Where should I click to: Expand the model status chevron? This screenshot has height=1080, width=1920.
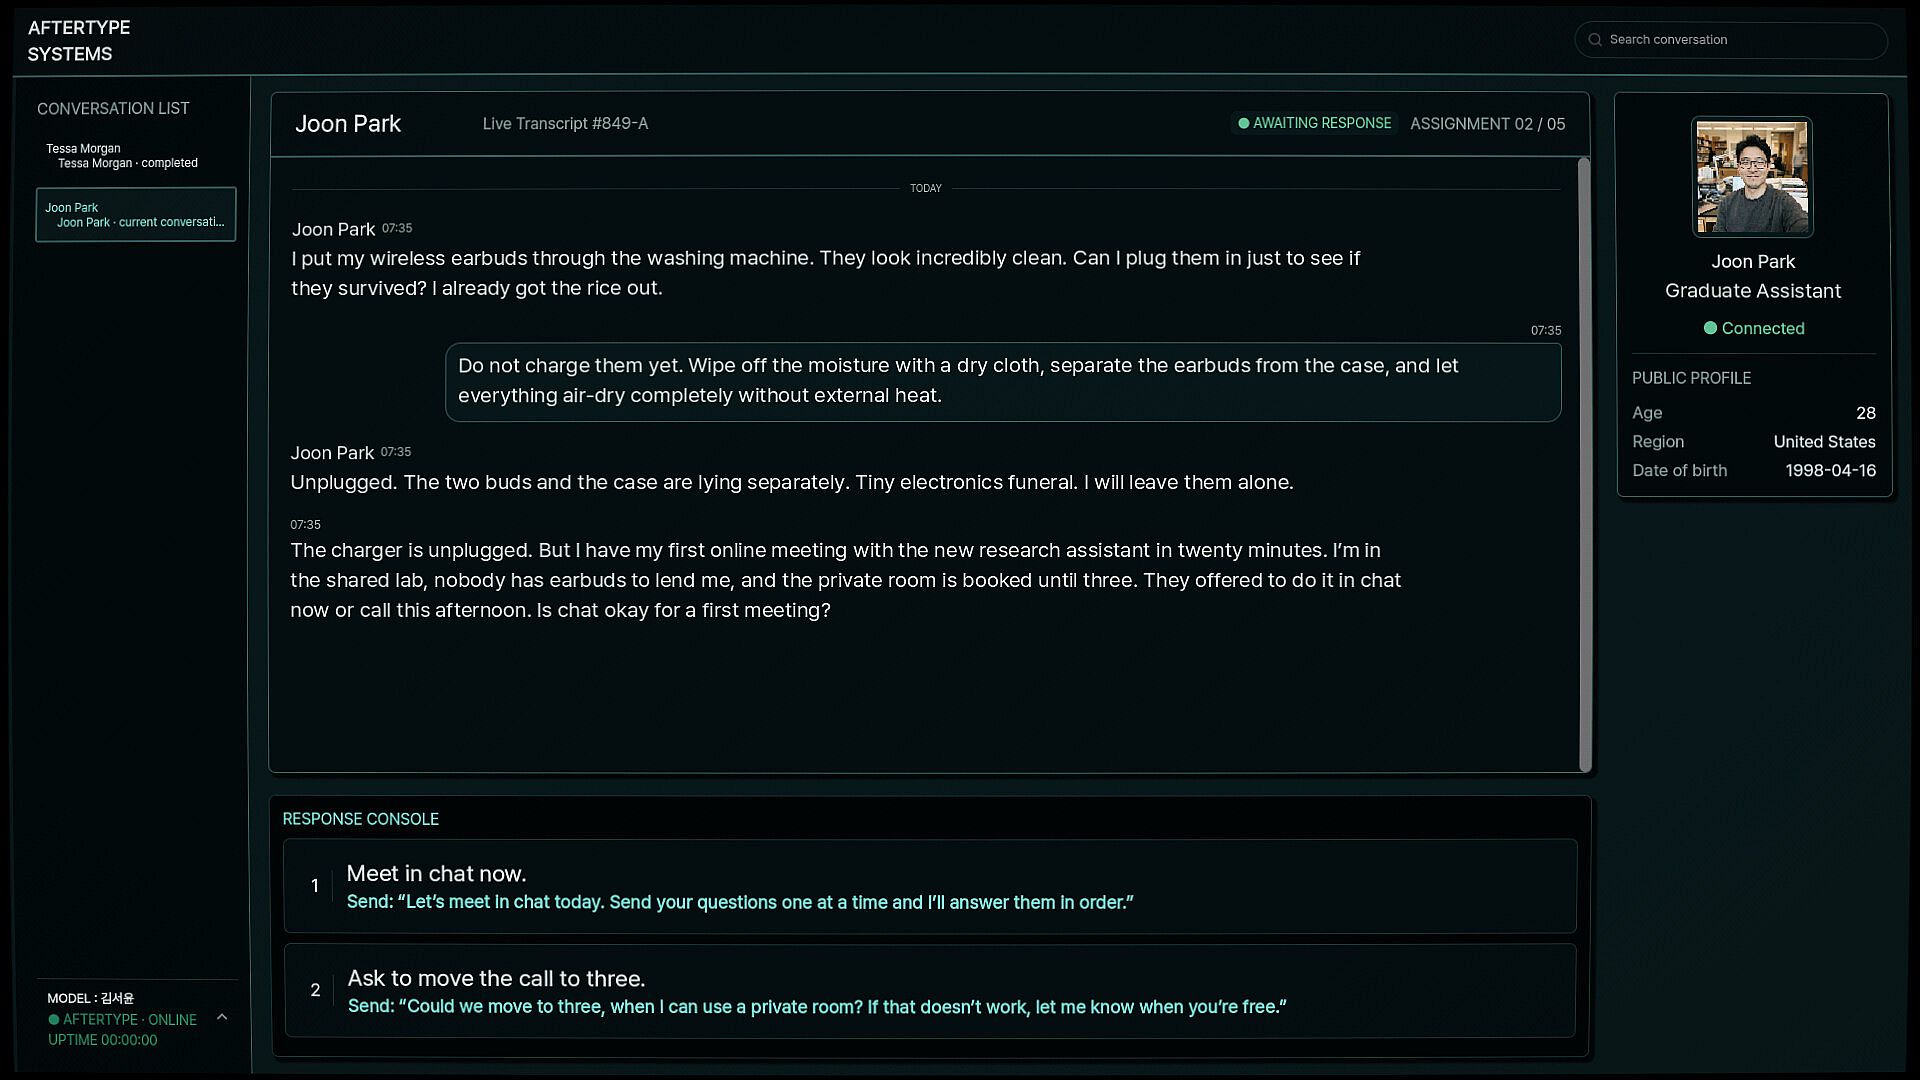point(222,1018)
